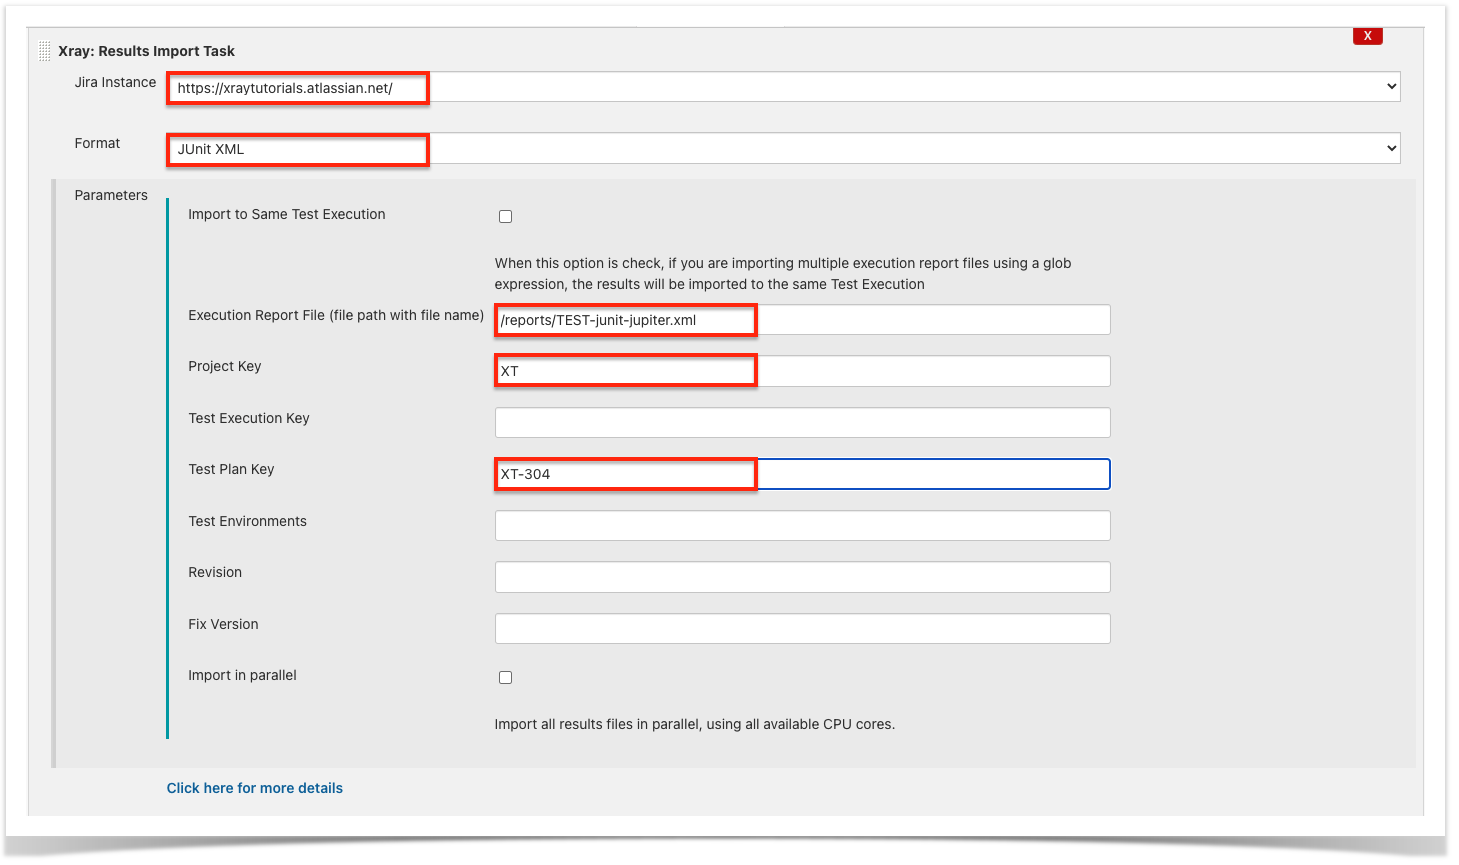This screenshot has width=1459, height=865.
Task: Click the 'Test Plan Key' label
Action: 231,469
